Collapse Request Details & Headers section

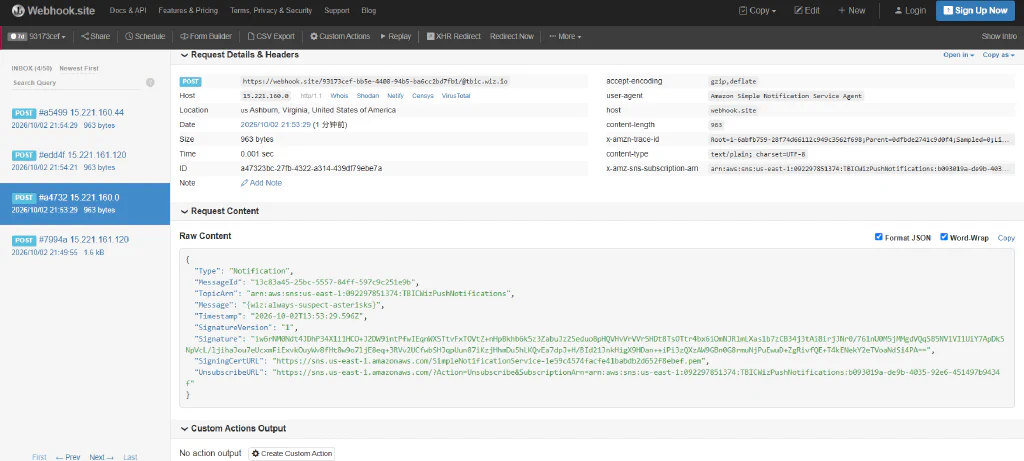tap(240, 55)
